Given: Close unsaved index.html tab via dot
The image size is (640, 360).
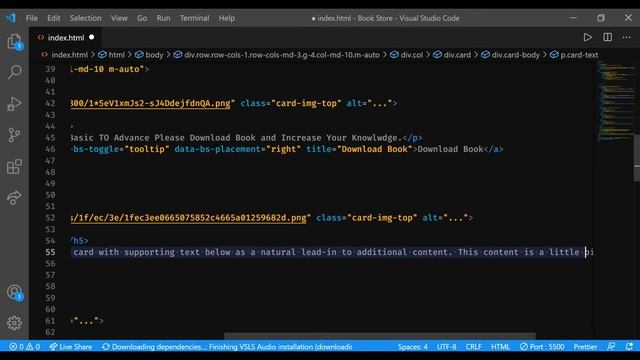Looking at the screenshot, I should (x=91, y=37).
